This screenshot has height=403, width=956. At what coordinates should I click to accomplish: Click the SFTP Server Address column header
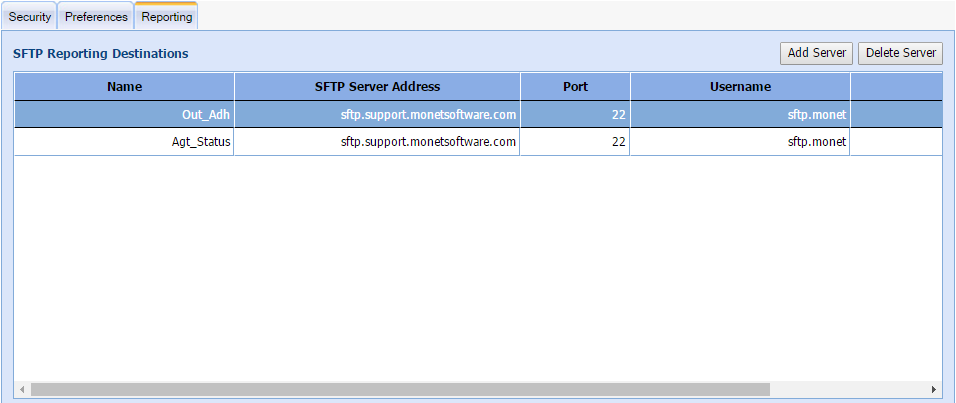click(x=377, y=87)
